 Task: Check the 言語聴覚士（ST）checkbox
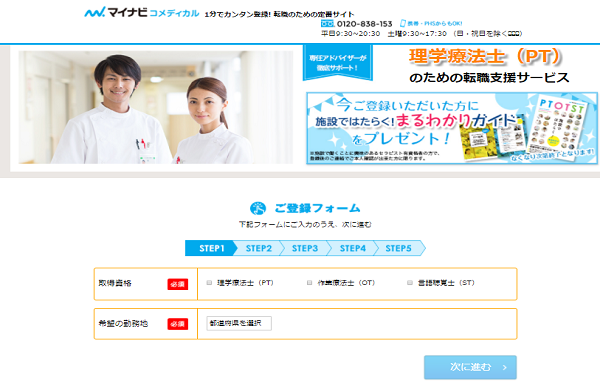pyautogui.click(x=410, y=283)
